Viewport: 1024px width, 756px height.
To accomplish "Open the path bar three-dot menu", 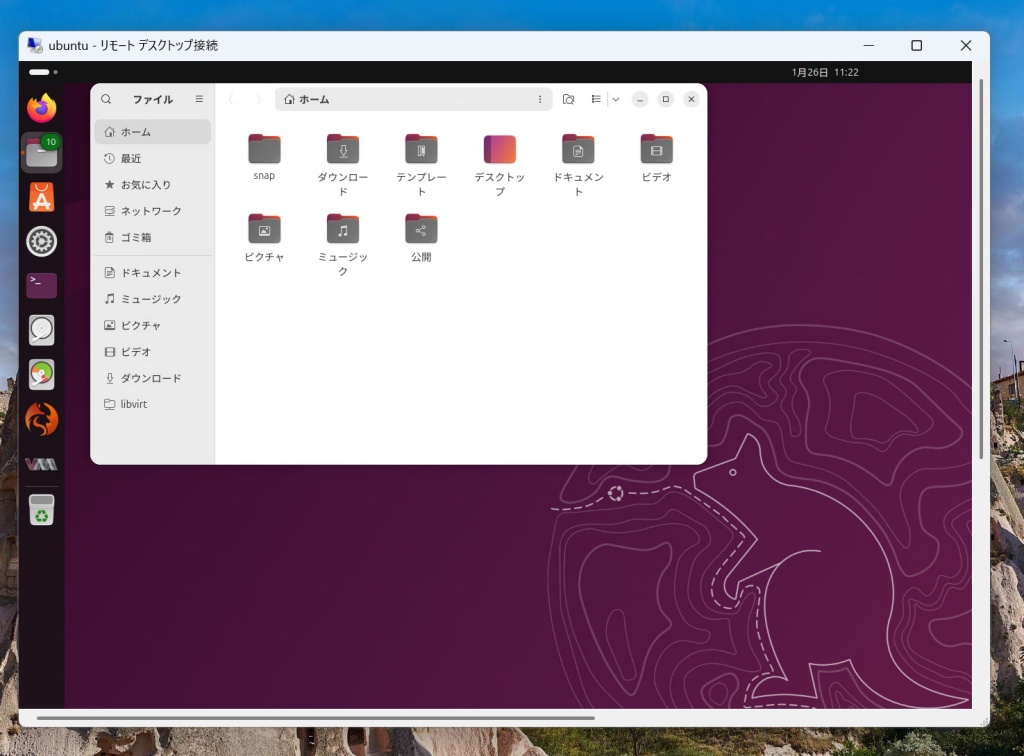I will point(540,99).
